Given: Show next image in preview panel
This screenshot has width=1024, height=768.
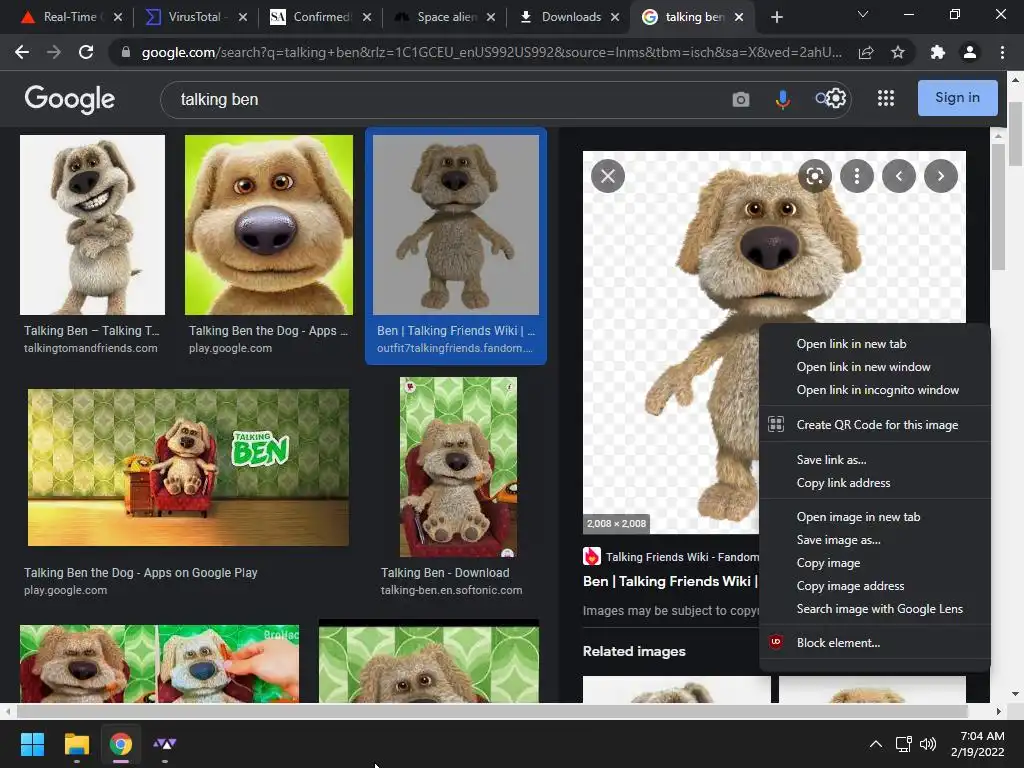Looking at the screenshot, I should coord(941,176).
